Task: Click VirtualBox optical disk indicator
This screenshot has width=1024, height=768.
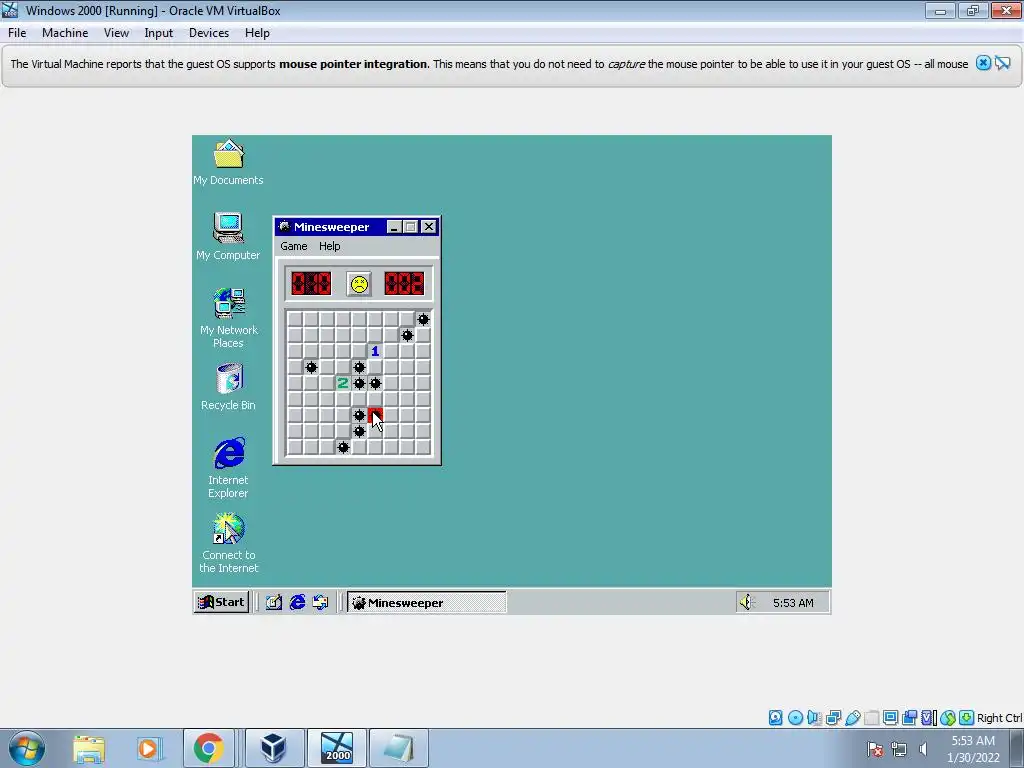Action: [x=795, y=718]
